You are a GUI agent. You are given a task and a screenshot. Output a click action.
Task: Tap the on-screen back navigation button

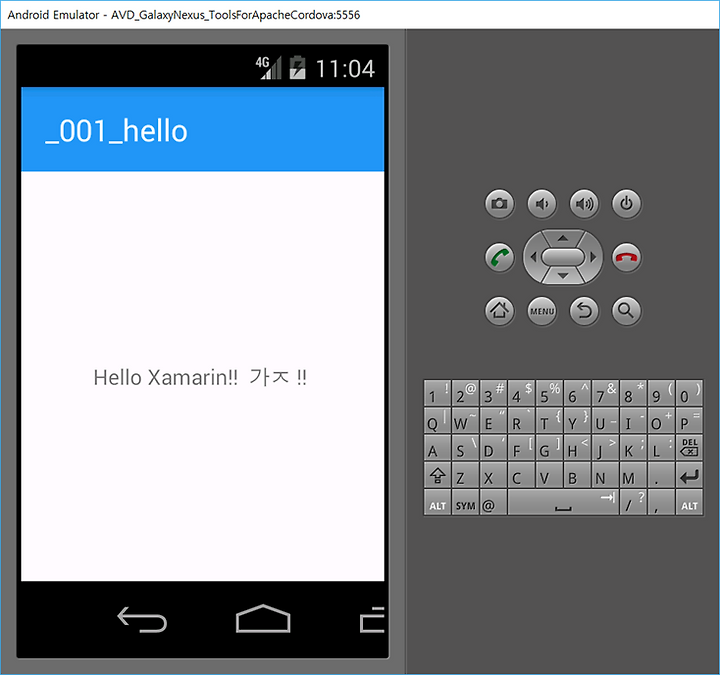pyautogui.click(x=142, y=619)
